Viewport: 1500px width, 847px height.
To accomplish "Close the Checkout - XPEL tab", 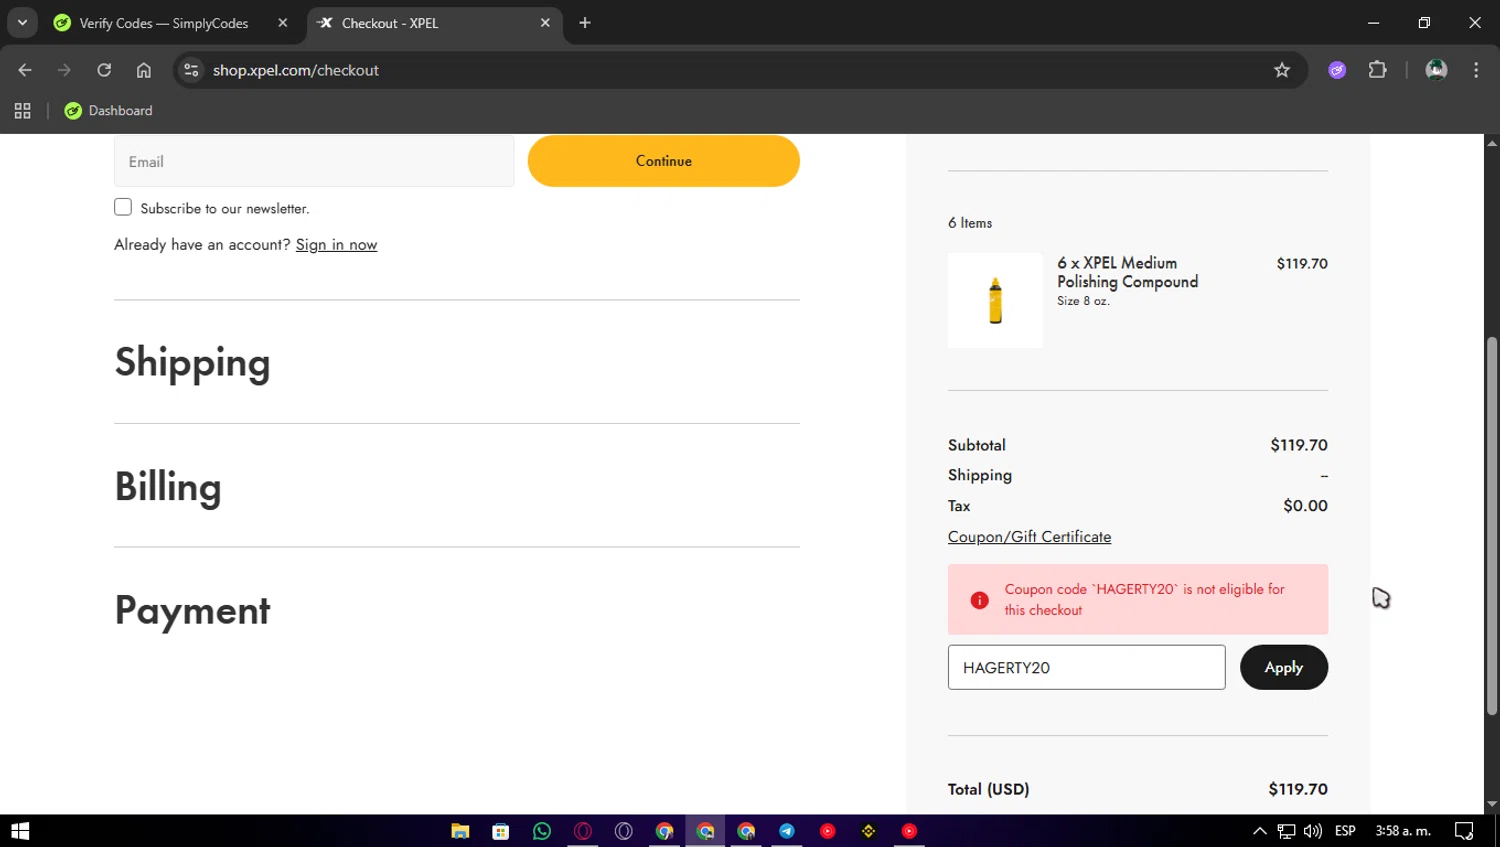I will click(545, 23).
